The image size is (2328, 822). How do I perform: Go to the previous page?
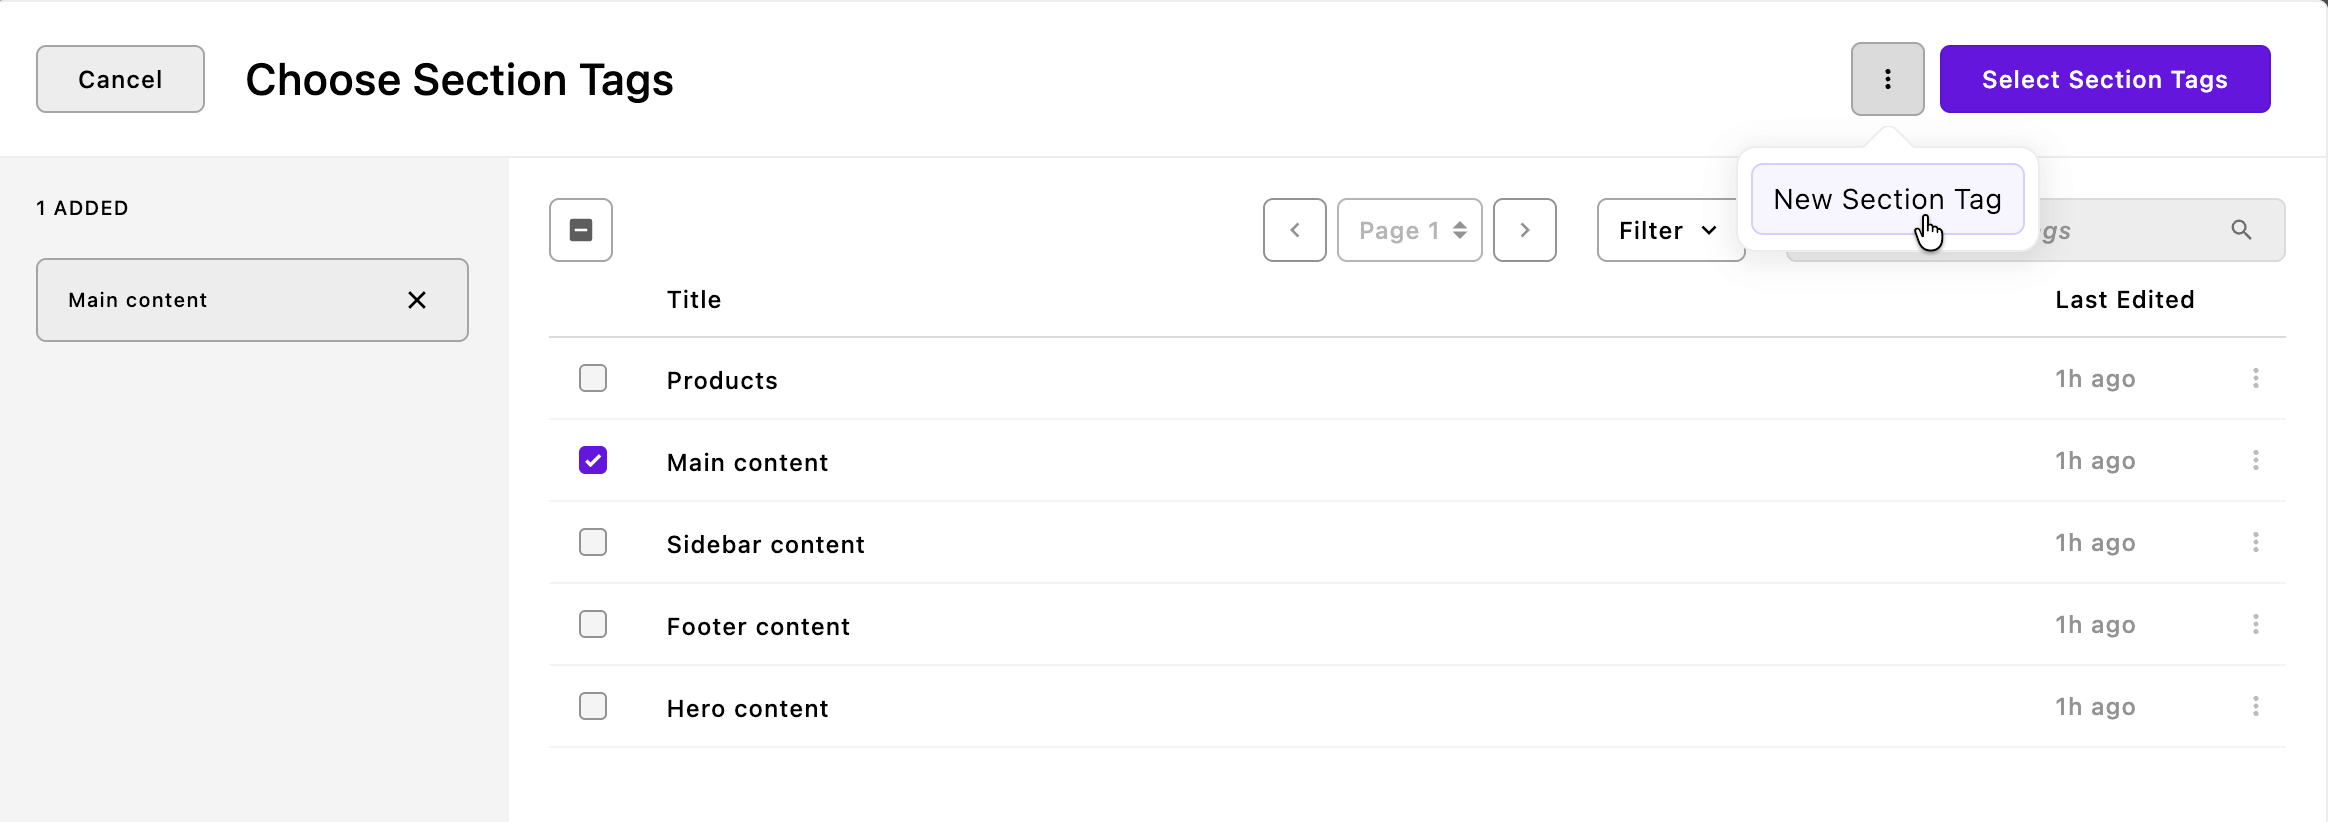pyautogui.click(x=1294, y=230)
